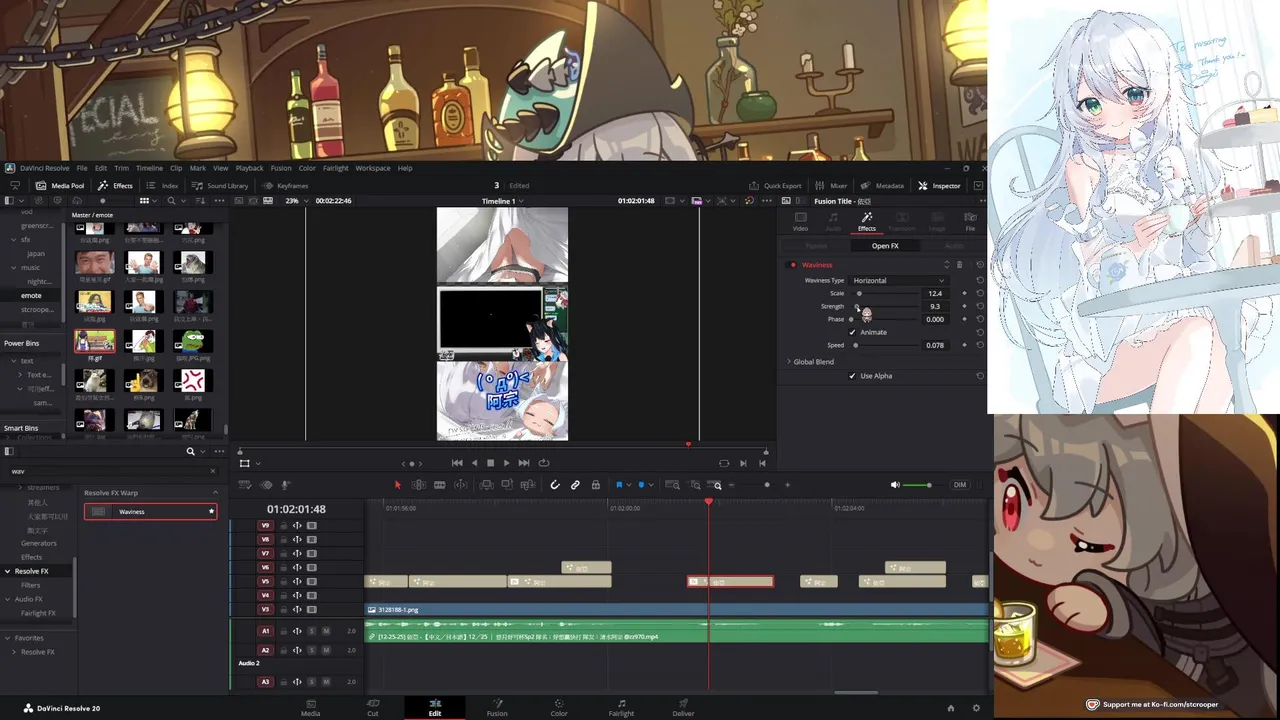Mute the speaker volume icon
This screenshot has width=1280, height=720.
[895, 485]
